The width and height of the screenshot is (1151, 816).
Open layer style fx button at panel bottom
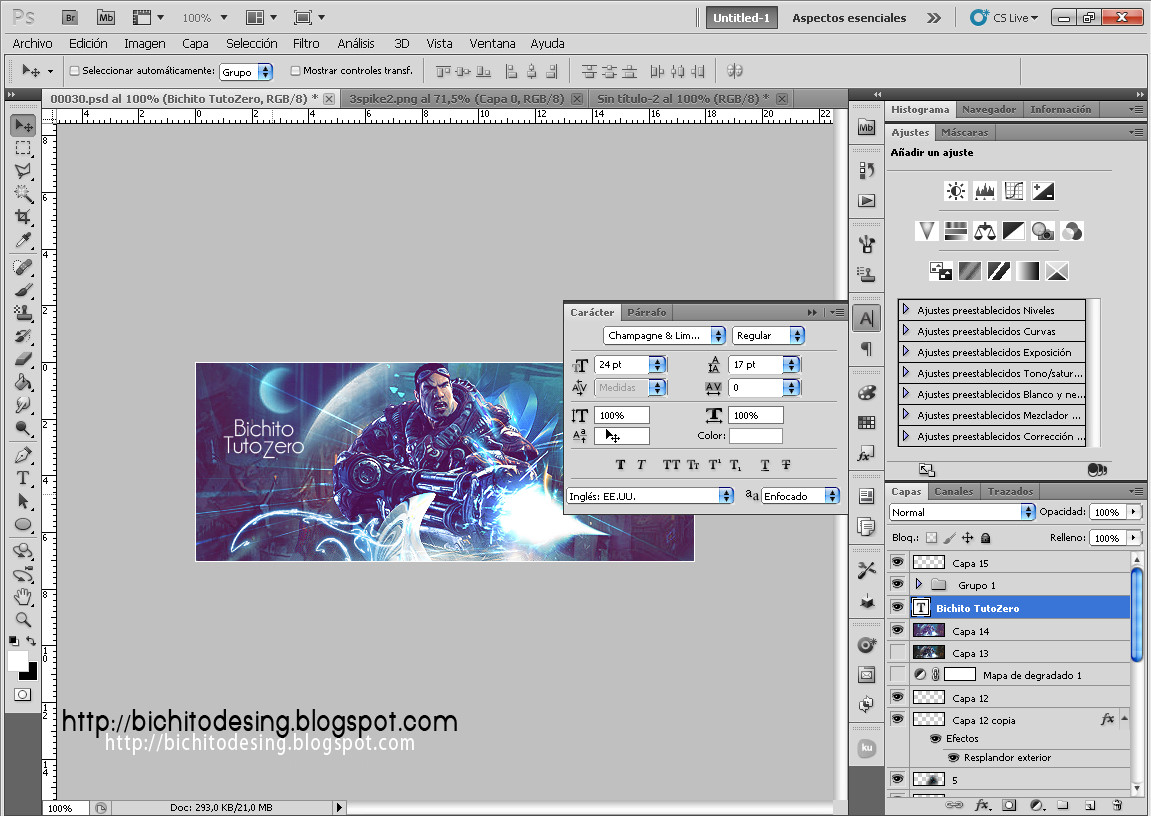[x=981, y=806]
